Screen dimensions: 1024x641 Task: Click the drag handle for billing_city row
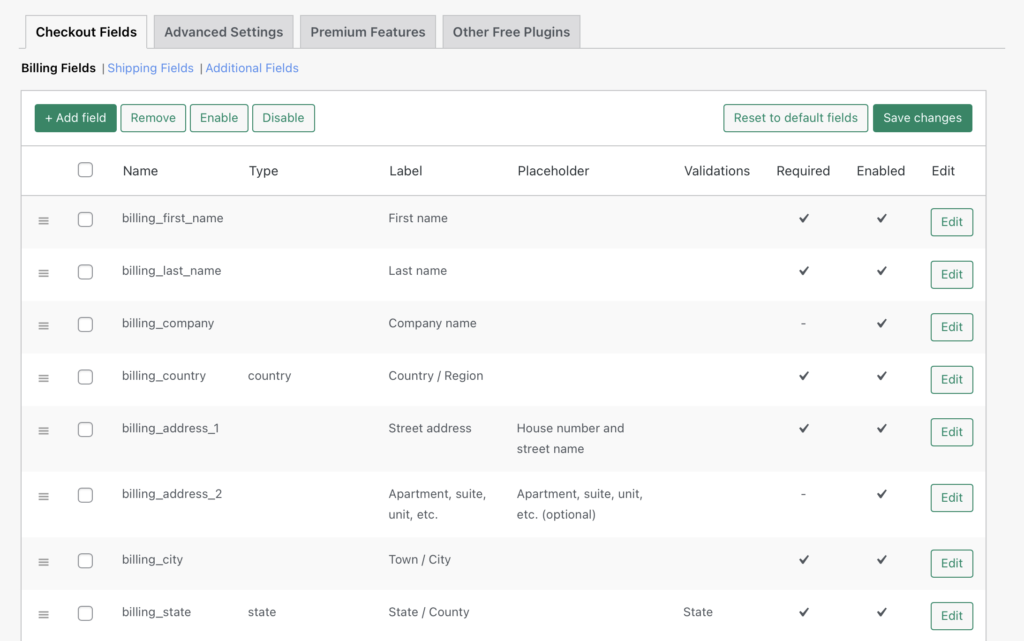click(x=43, y=562)
